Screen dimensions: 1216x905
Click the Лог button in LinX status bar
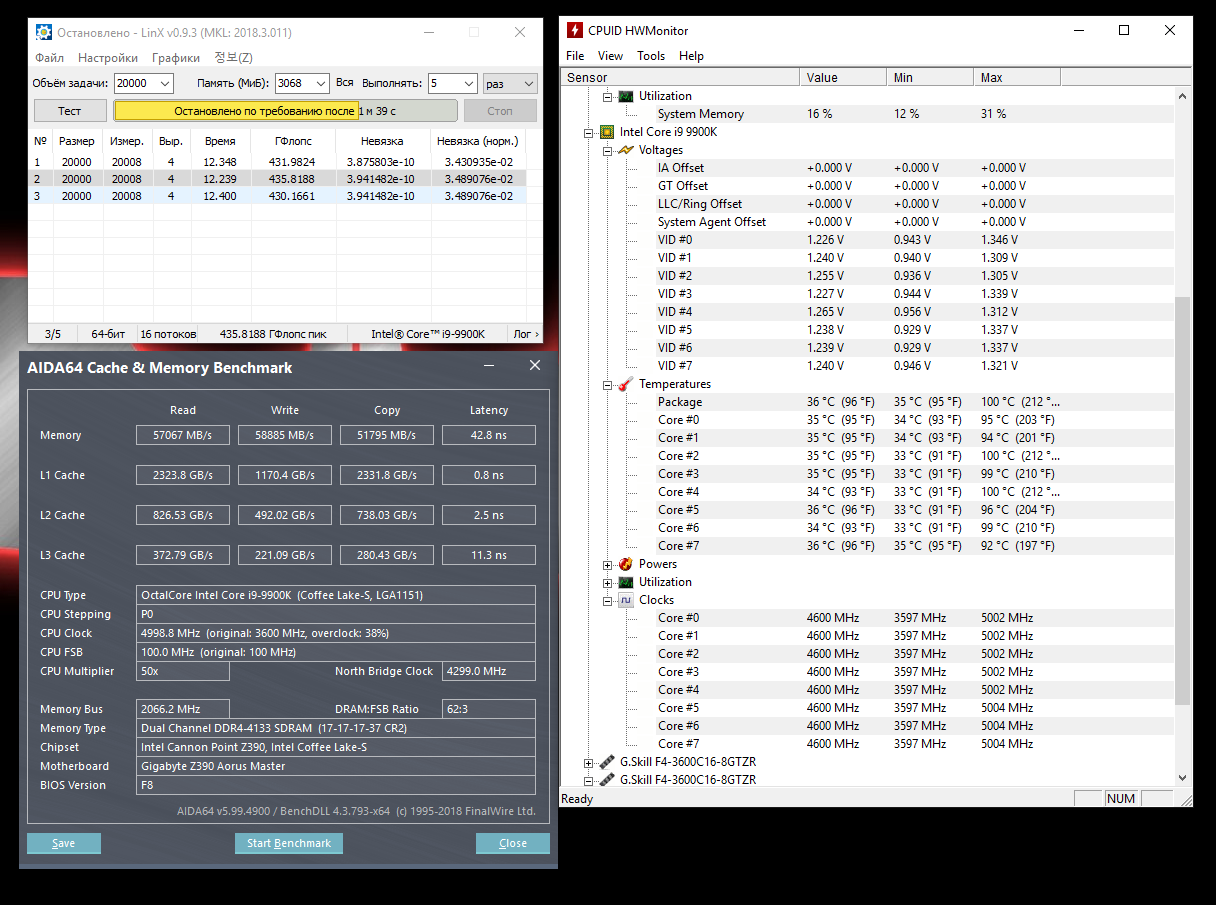[526, 334]
